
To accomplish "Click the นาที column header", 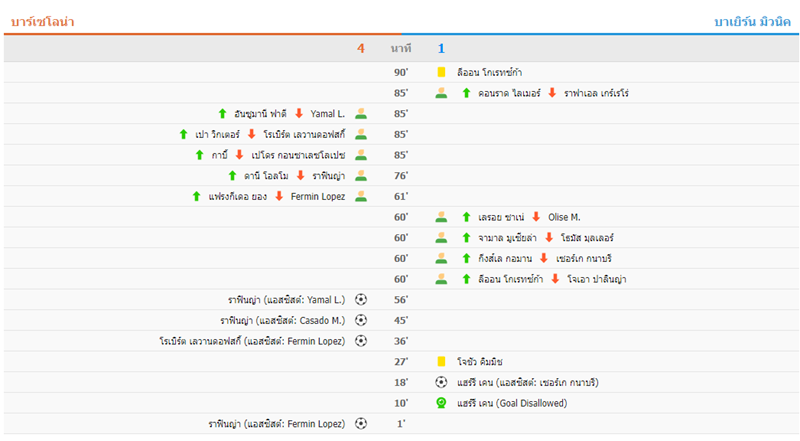I will [x=401, y=48].
